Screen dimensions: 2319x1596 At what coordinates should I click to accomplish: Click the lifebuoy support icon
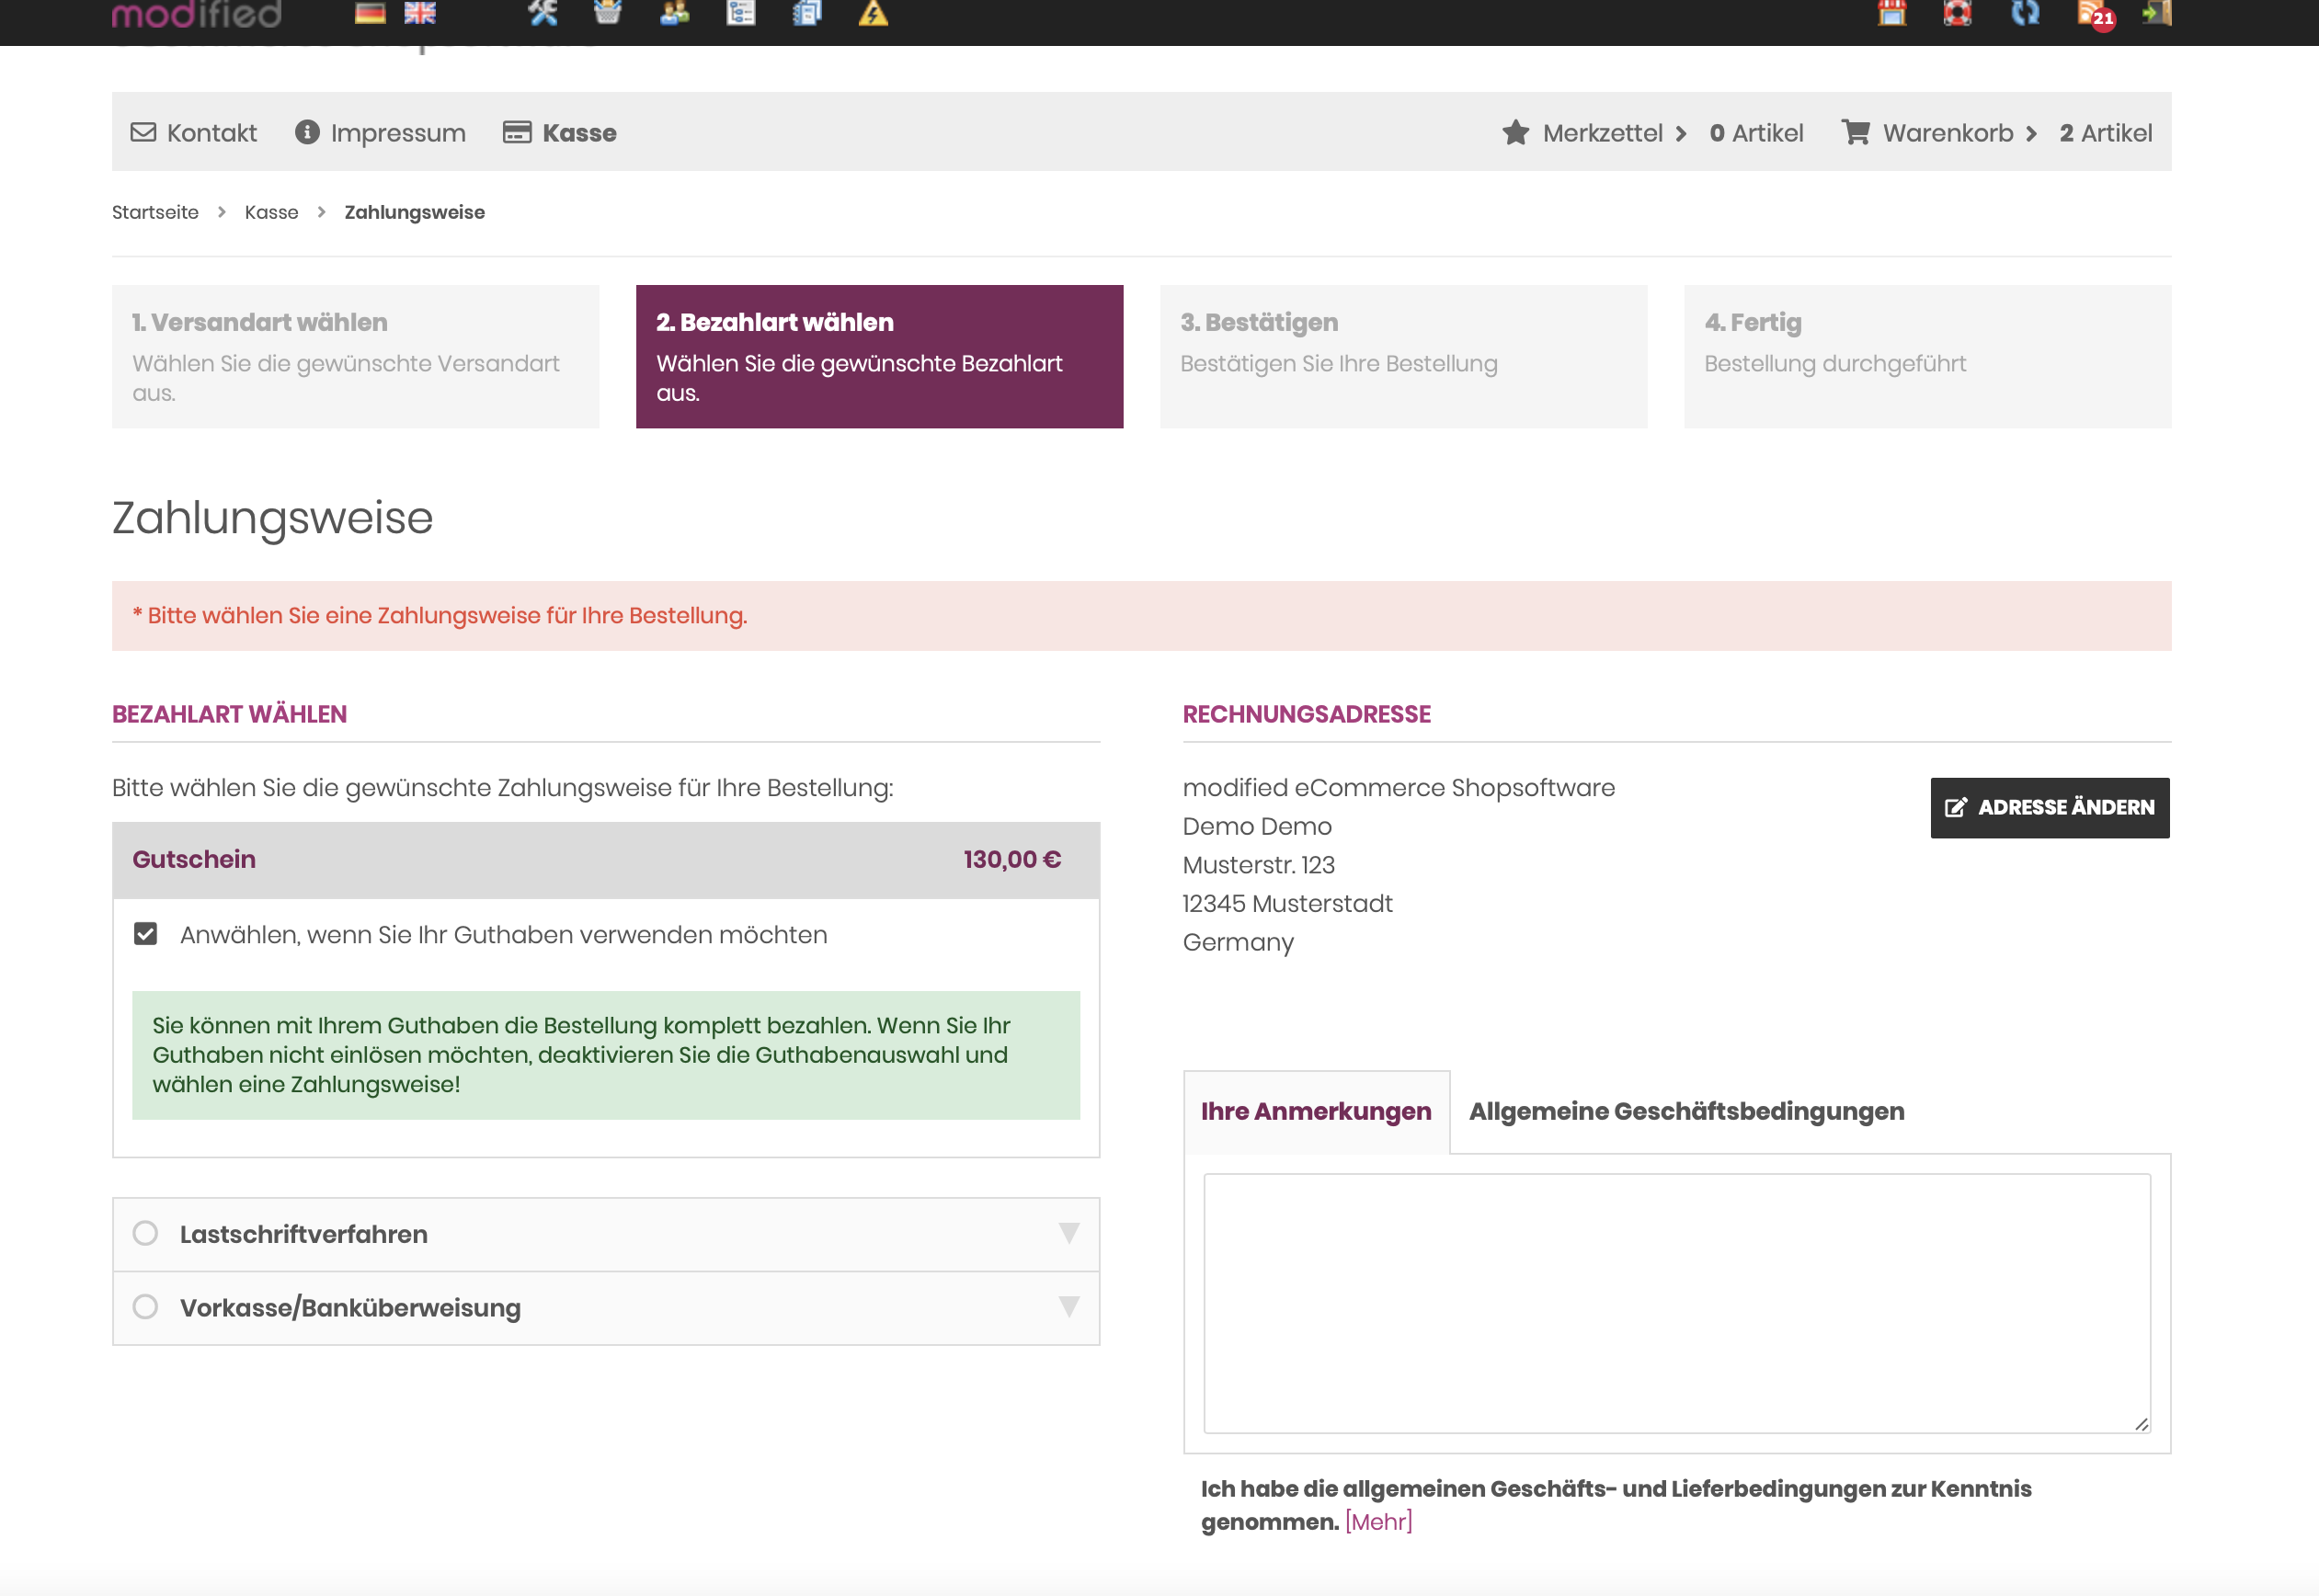pyautogui.click(x=1957, y=13)
